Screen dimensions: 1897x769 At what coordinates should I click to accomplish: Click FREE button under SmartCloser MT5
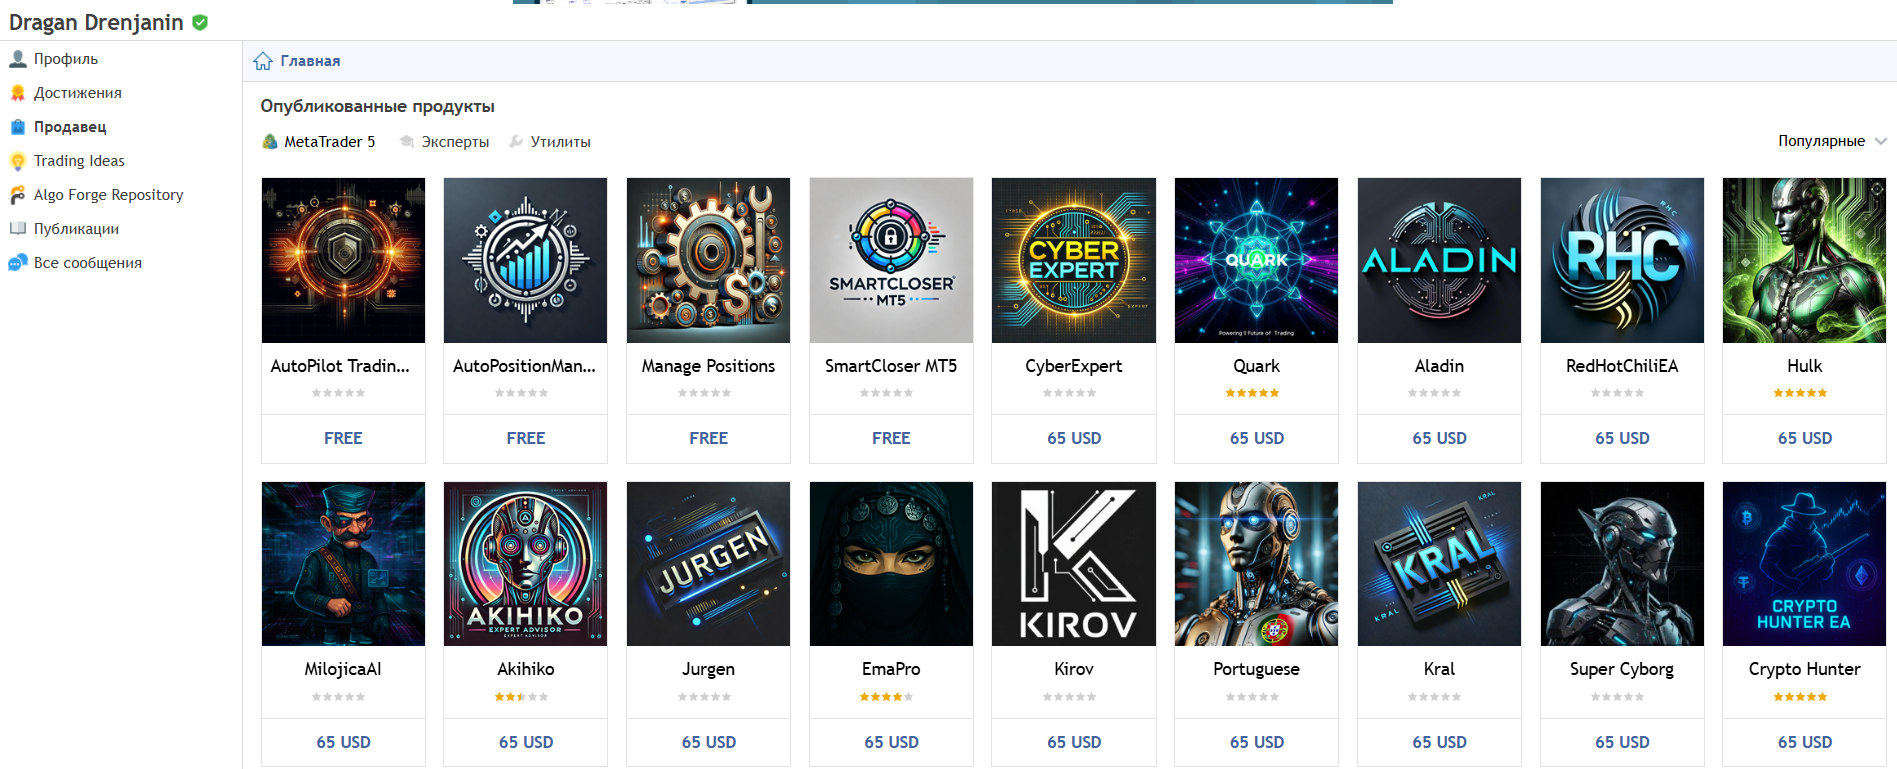tap(891, 438)
